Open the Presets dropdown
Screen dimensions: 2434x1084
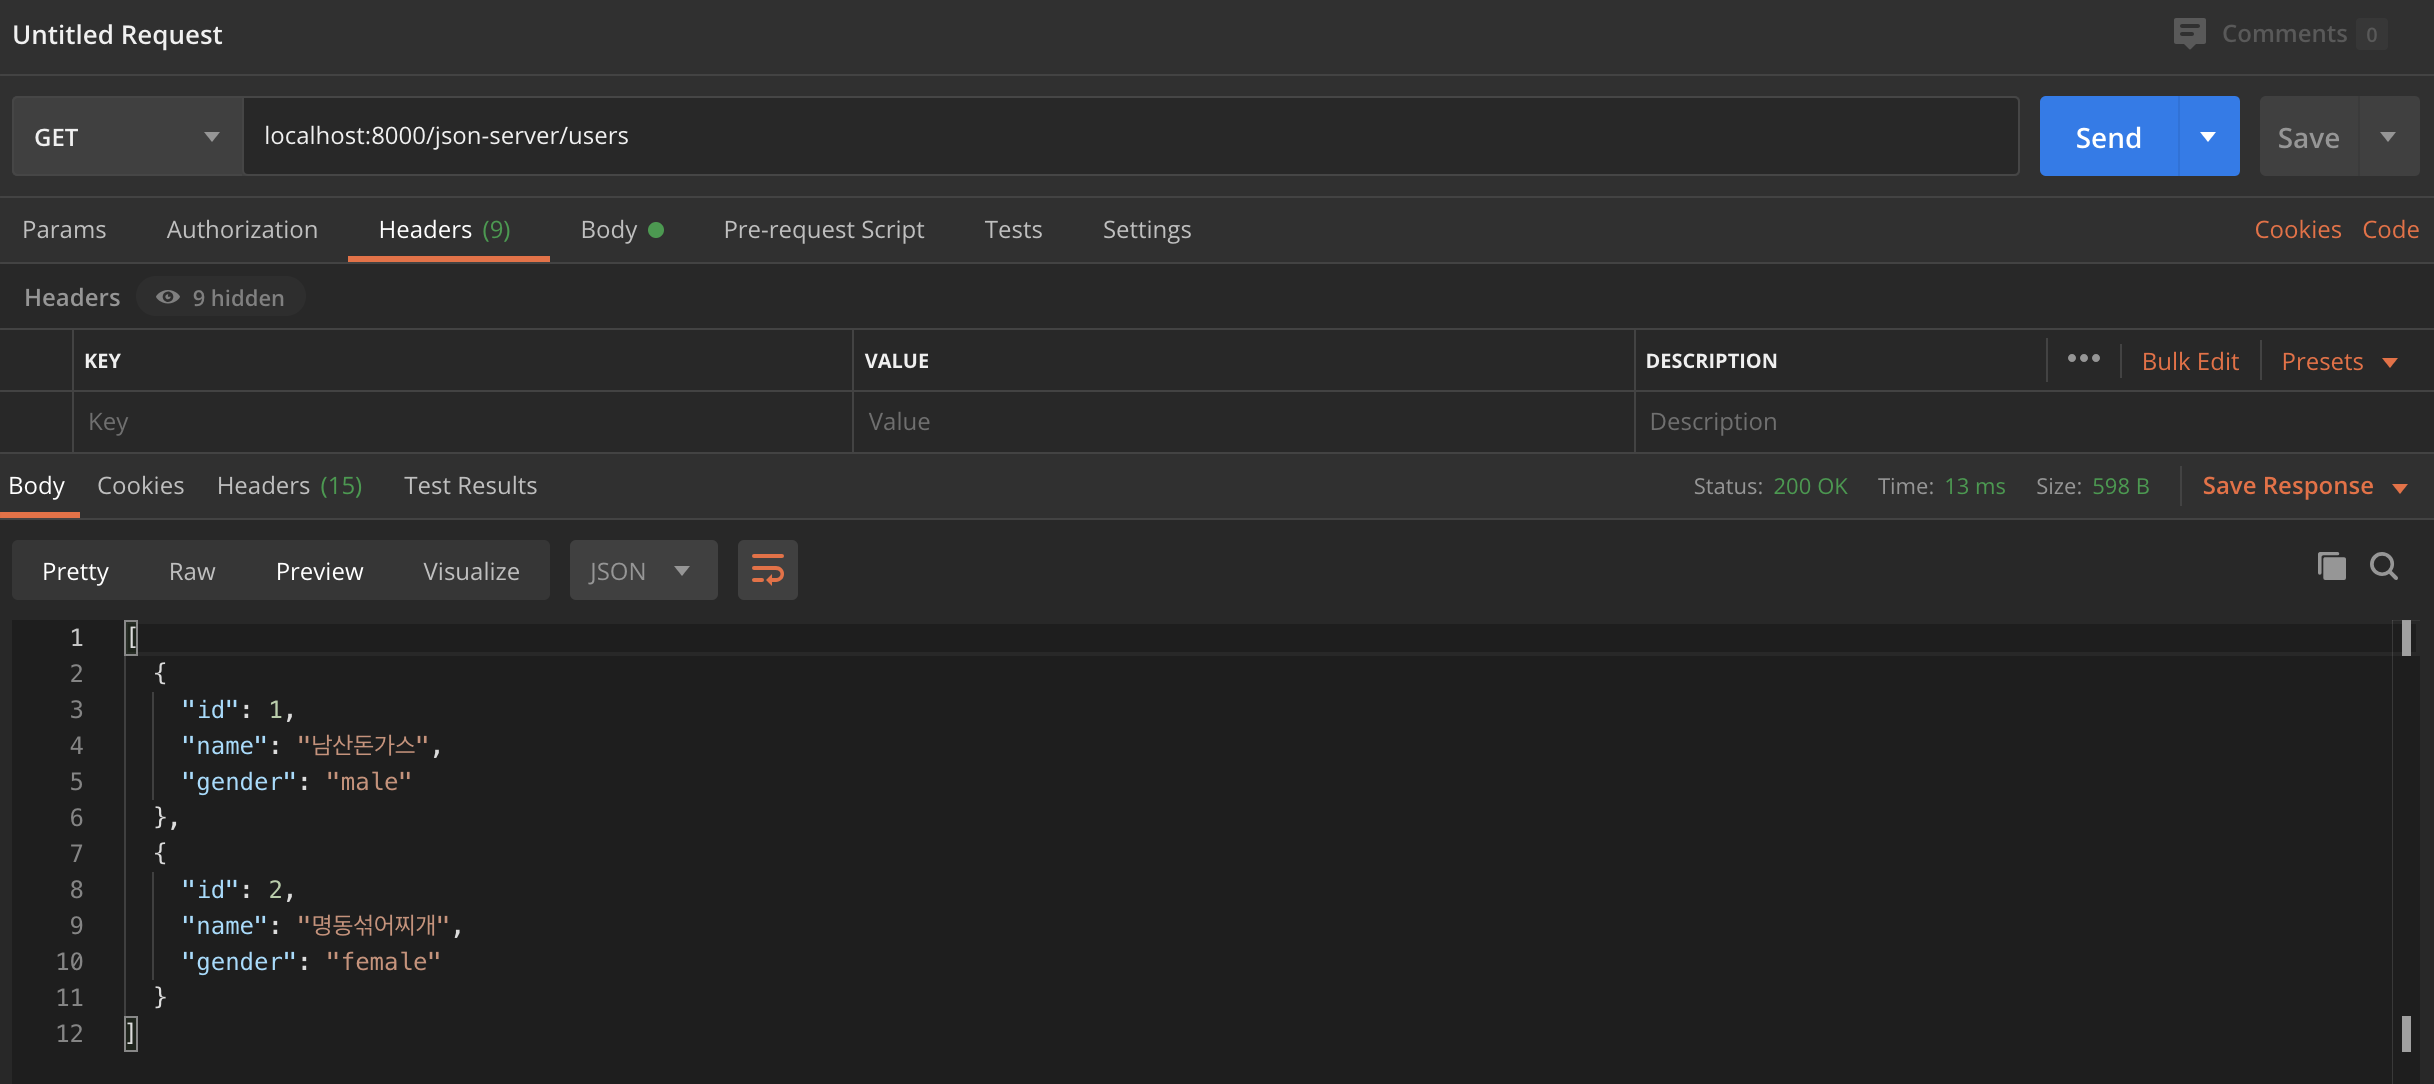point(2339,361)
